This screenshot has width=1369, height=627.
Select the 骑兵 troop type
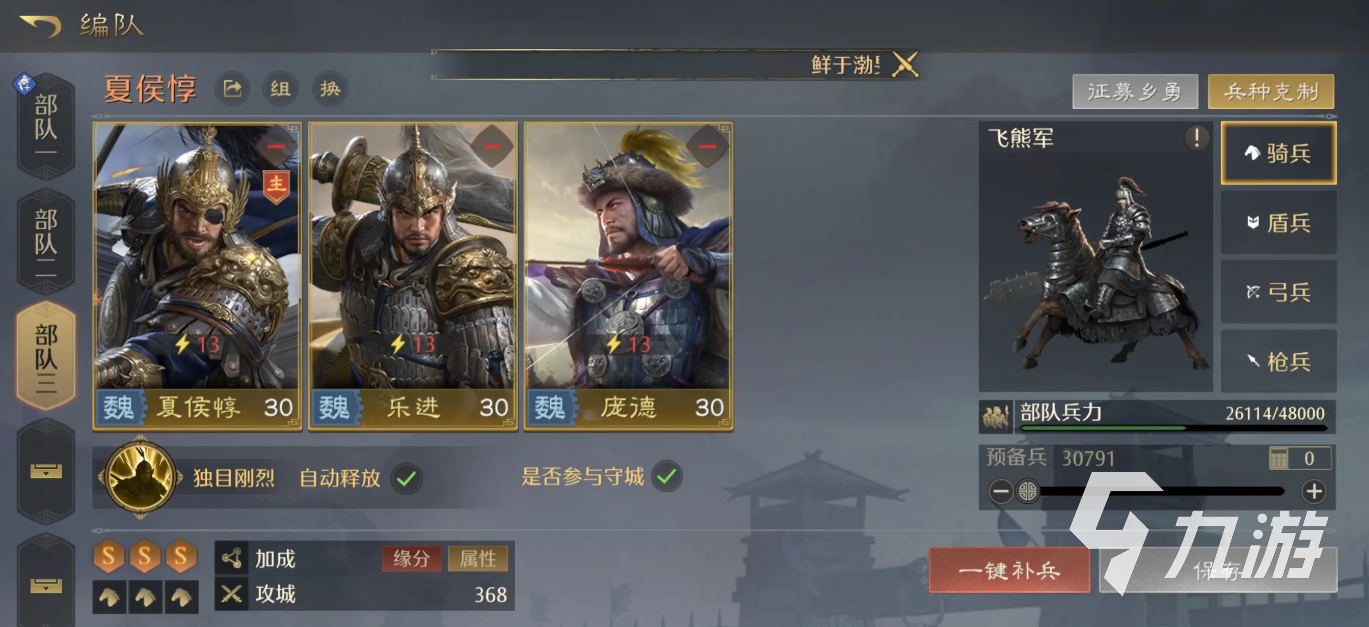(x=1279, y=153)
